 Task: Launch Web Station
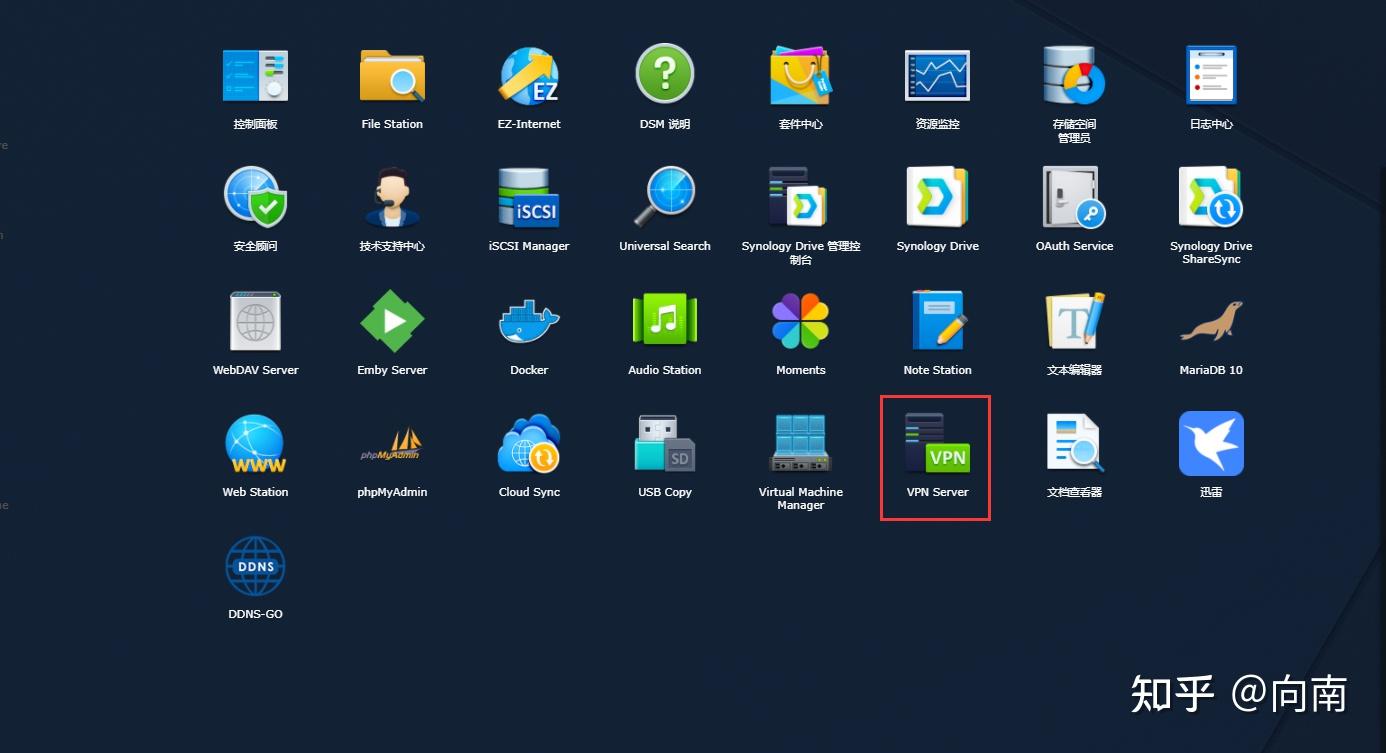click(x=255, y=443)
